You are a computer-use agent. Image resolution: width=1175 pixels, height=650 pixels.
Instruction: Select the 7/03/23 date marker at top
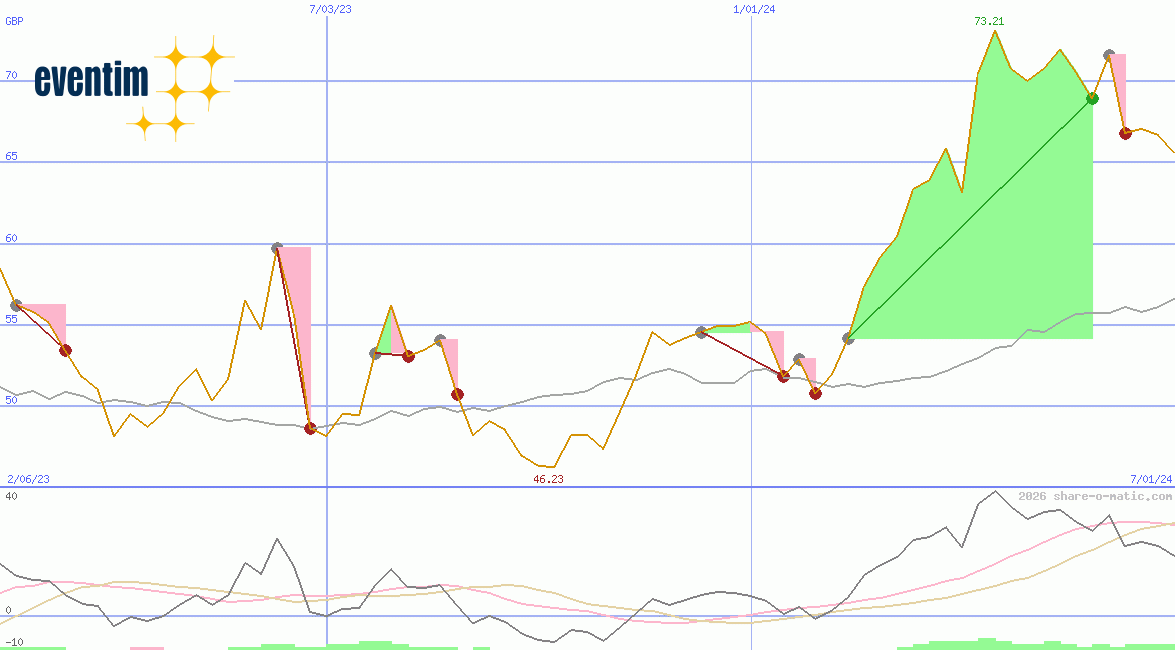coord(331,9)
